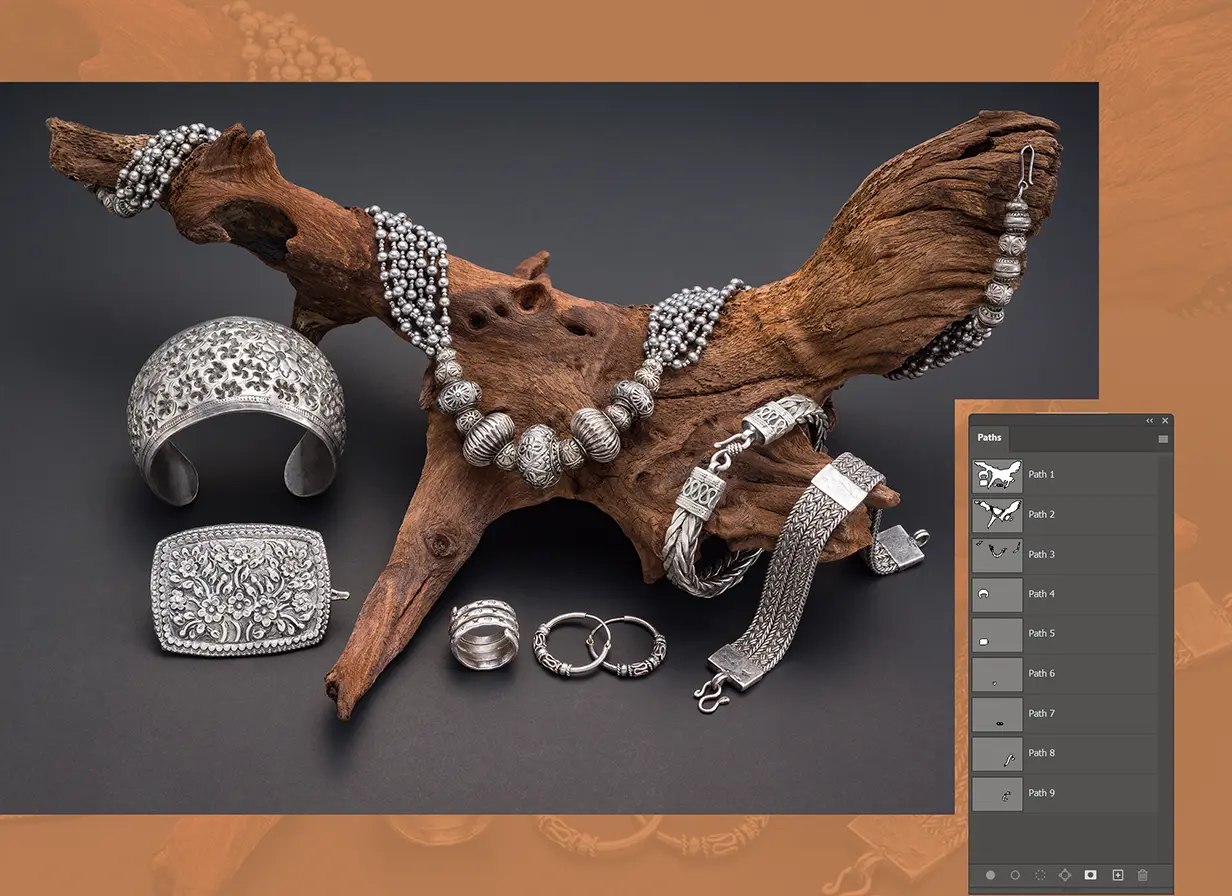Create new path with plus icon
This screenshot has width=1232, height=896.
(x=1118, y=875)
